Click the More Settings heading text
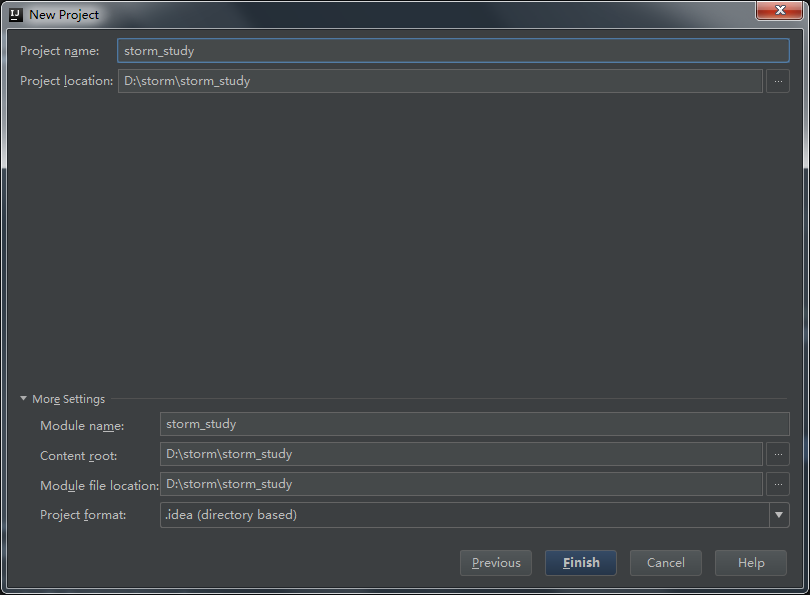 tap(68, 399)
